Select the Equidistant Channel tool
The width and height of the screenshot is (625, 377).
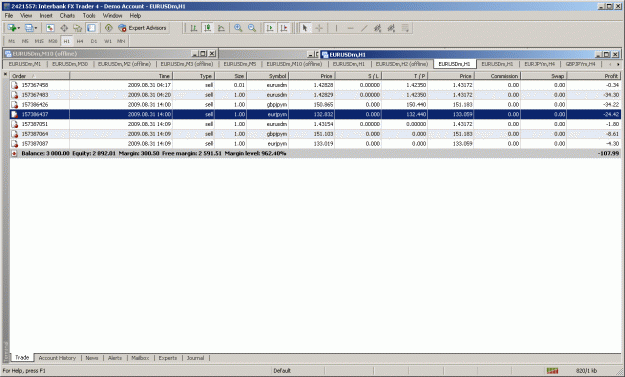coord(377,28)
